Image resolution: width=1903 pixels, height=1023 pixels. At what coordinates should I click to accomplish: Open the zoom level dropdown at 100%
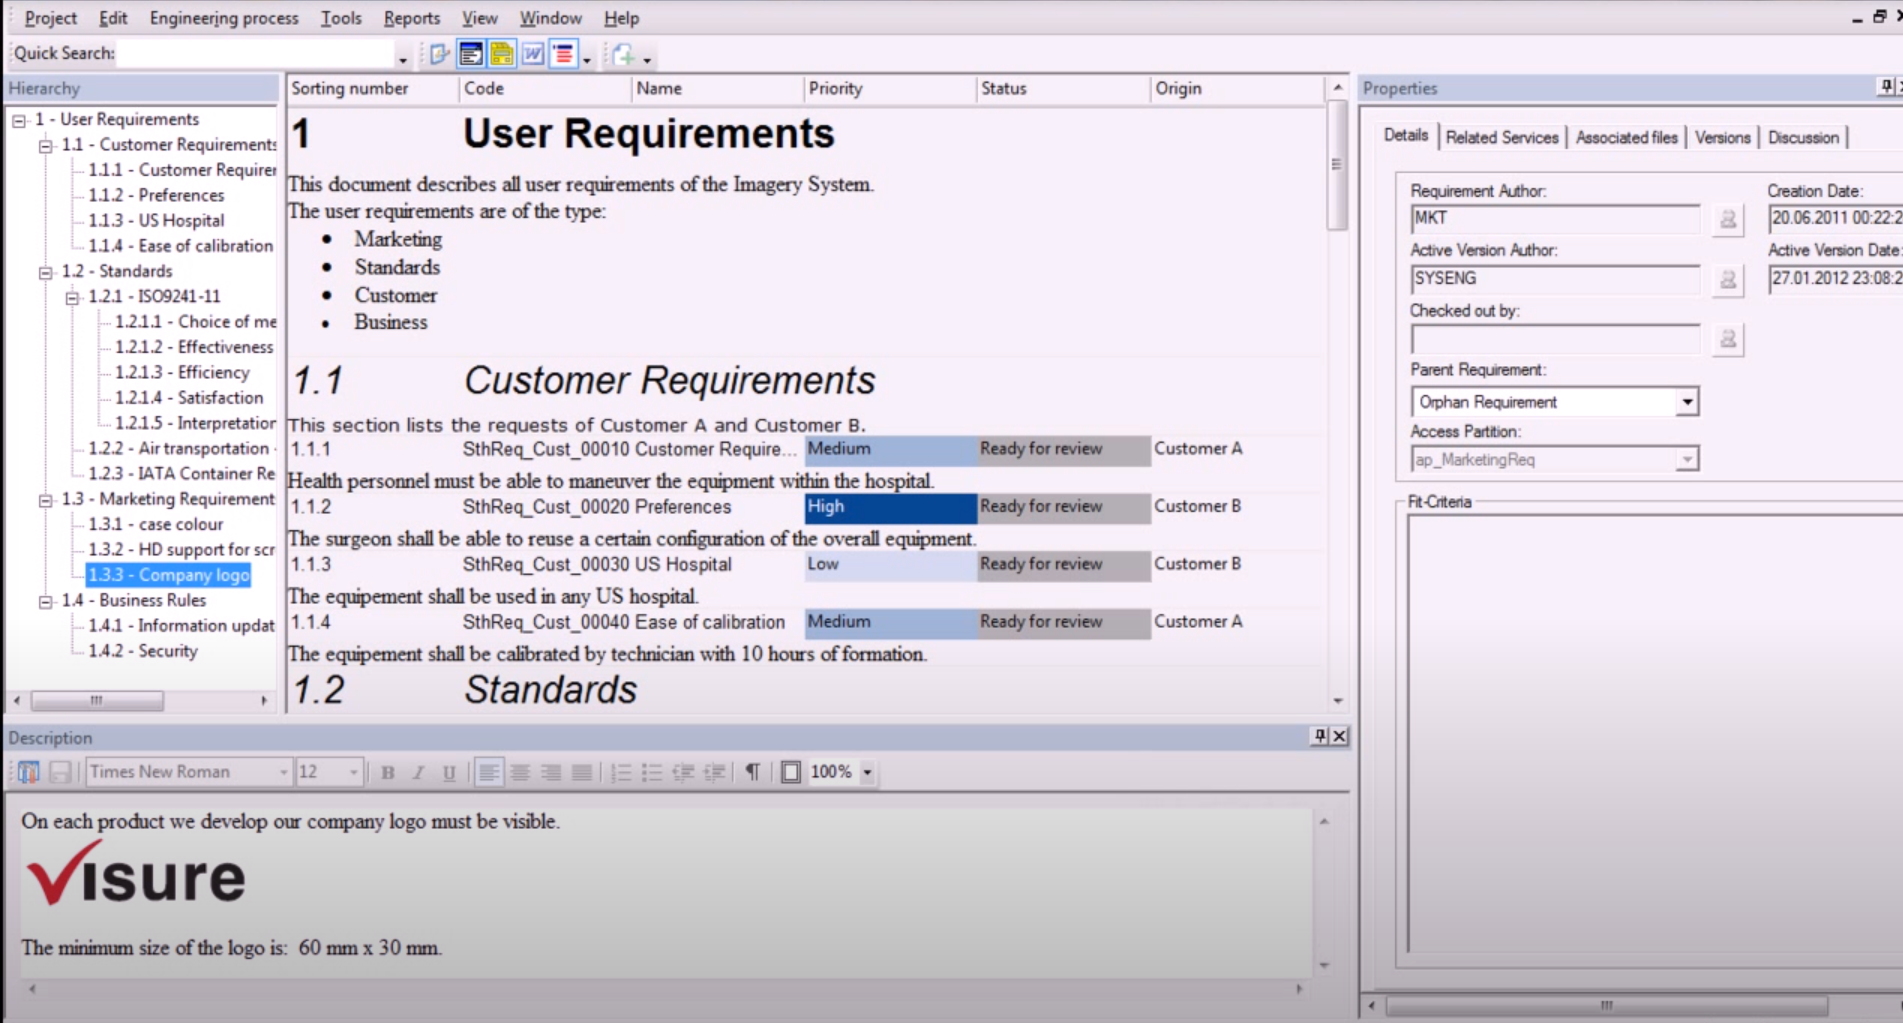click(x=866, y=772)
